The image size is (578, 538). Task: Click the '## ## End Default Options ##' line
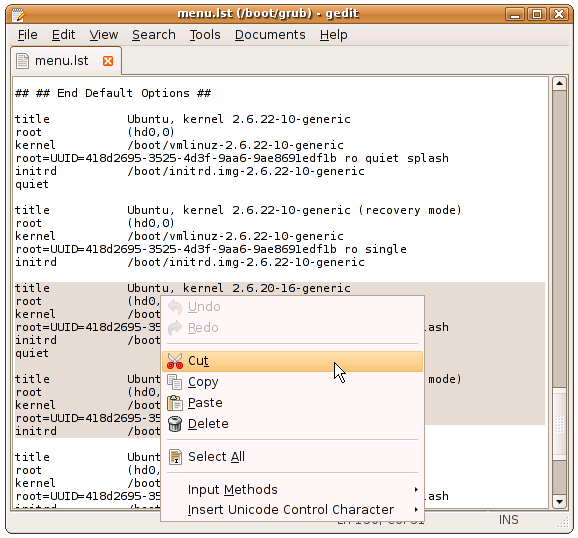click(113, 93)
